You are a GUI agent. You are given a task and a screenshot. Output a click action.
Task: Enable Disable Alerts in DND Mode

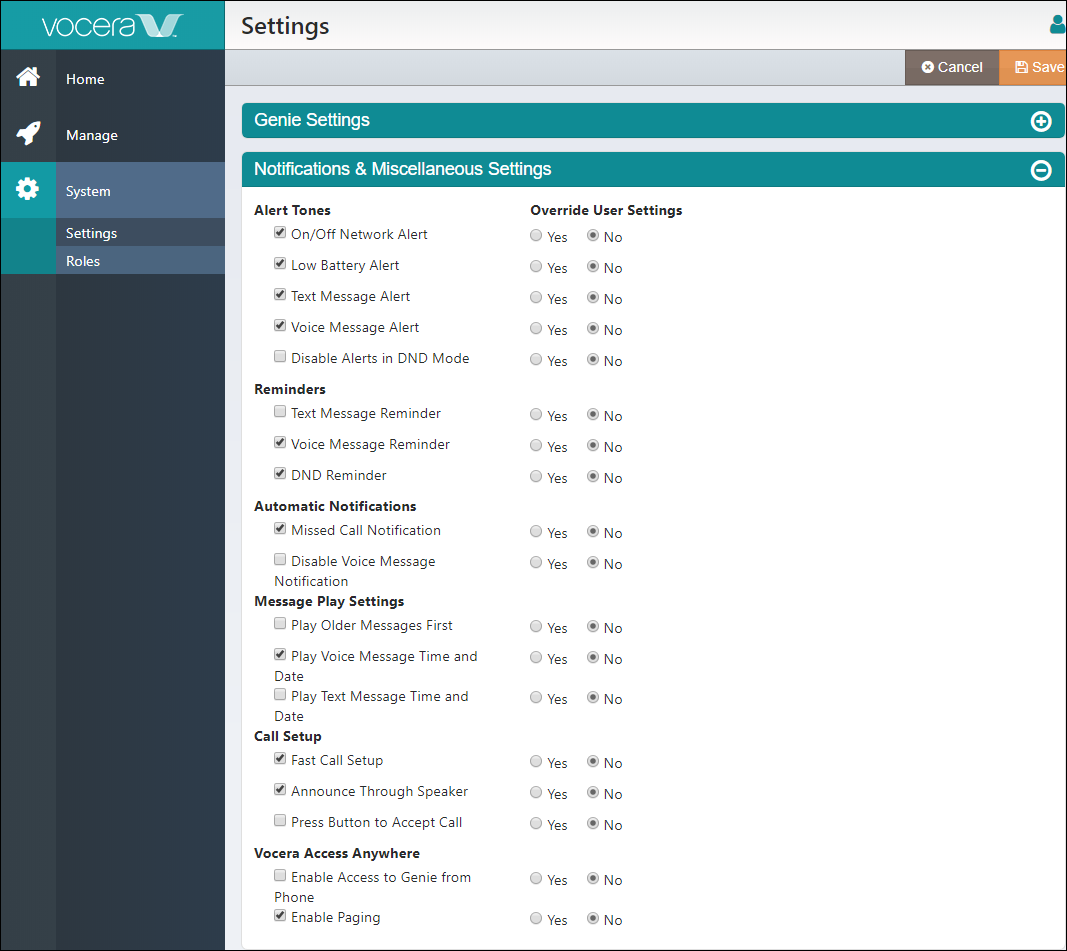(280, 357)
